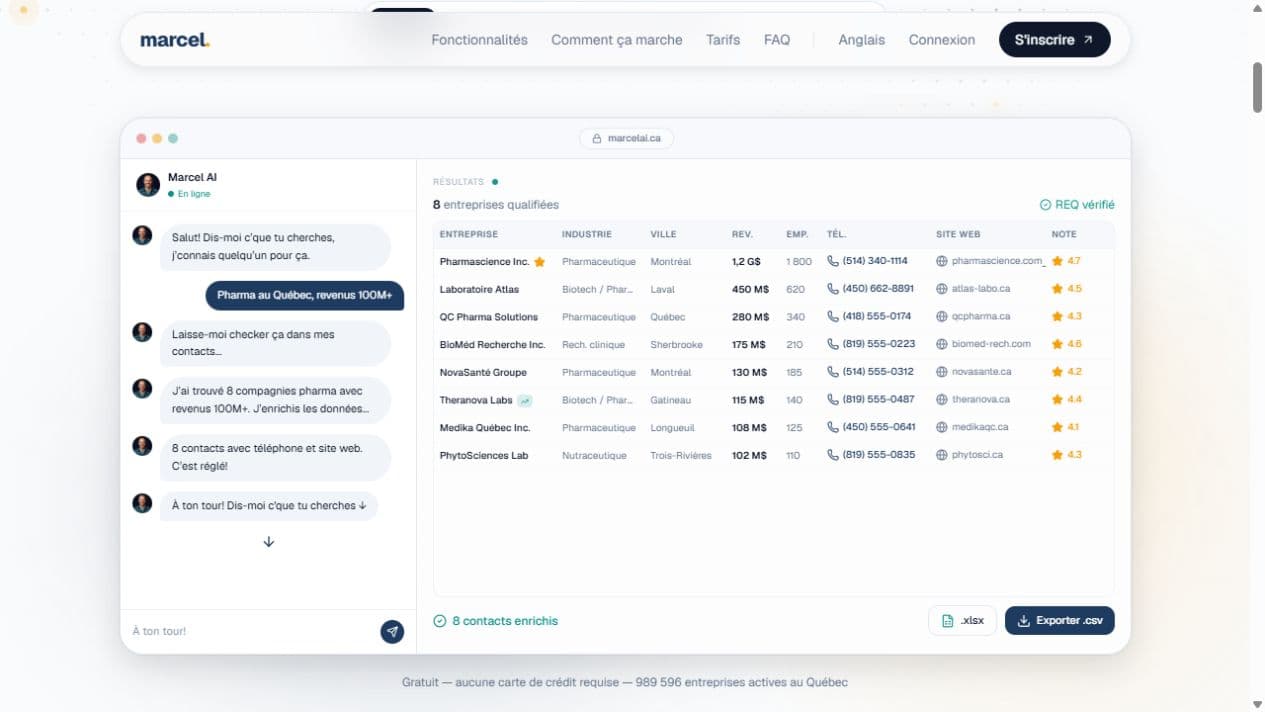Select the QC Pharma Solutions company name

(x=489, y=317)
